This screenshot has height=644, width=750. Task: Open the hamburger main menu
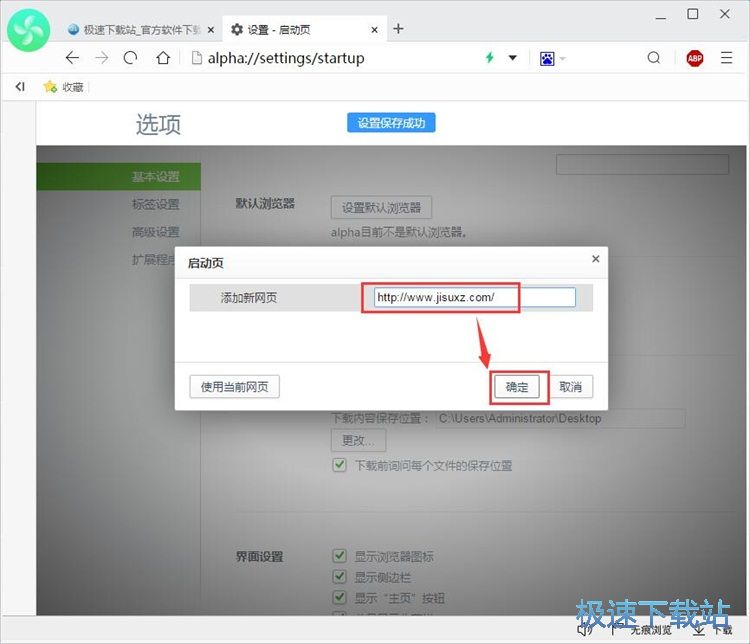coord(726,58)
